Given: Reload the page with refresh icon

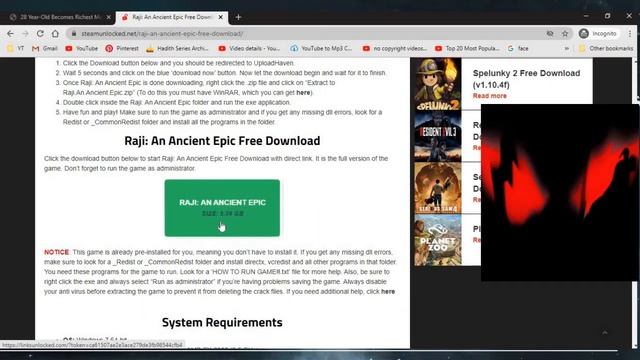Looking at the screenshot, I should pyautogui.click(x=40, y=33).
